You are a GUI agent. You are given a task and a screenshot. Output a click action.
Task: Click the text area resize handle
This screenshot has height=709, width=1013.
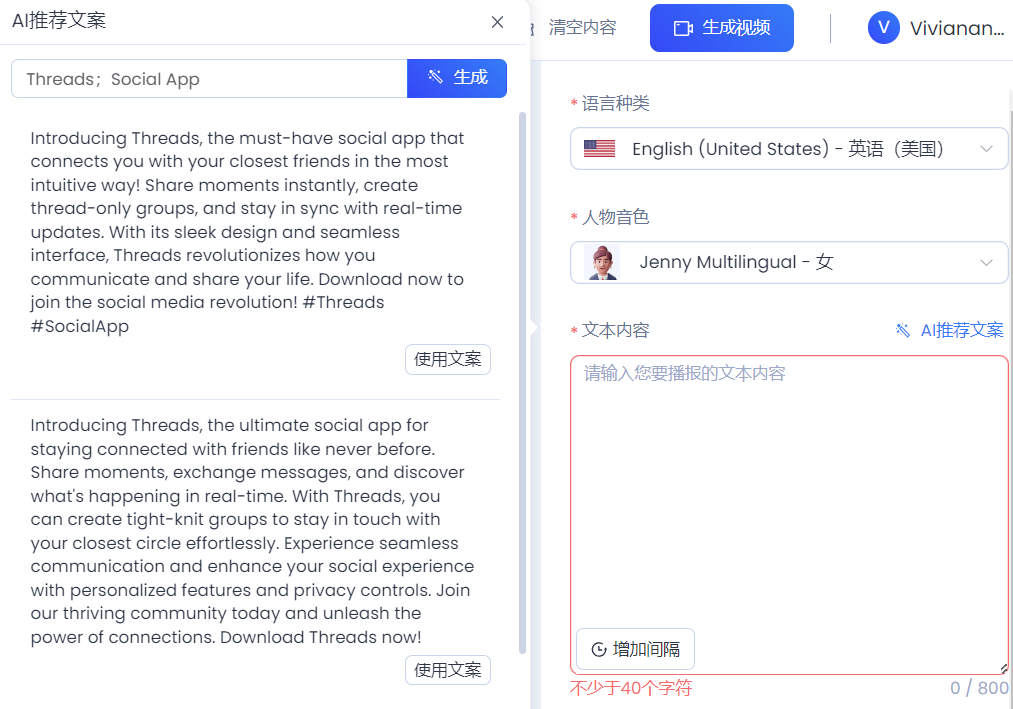coord(1003,668)
